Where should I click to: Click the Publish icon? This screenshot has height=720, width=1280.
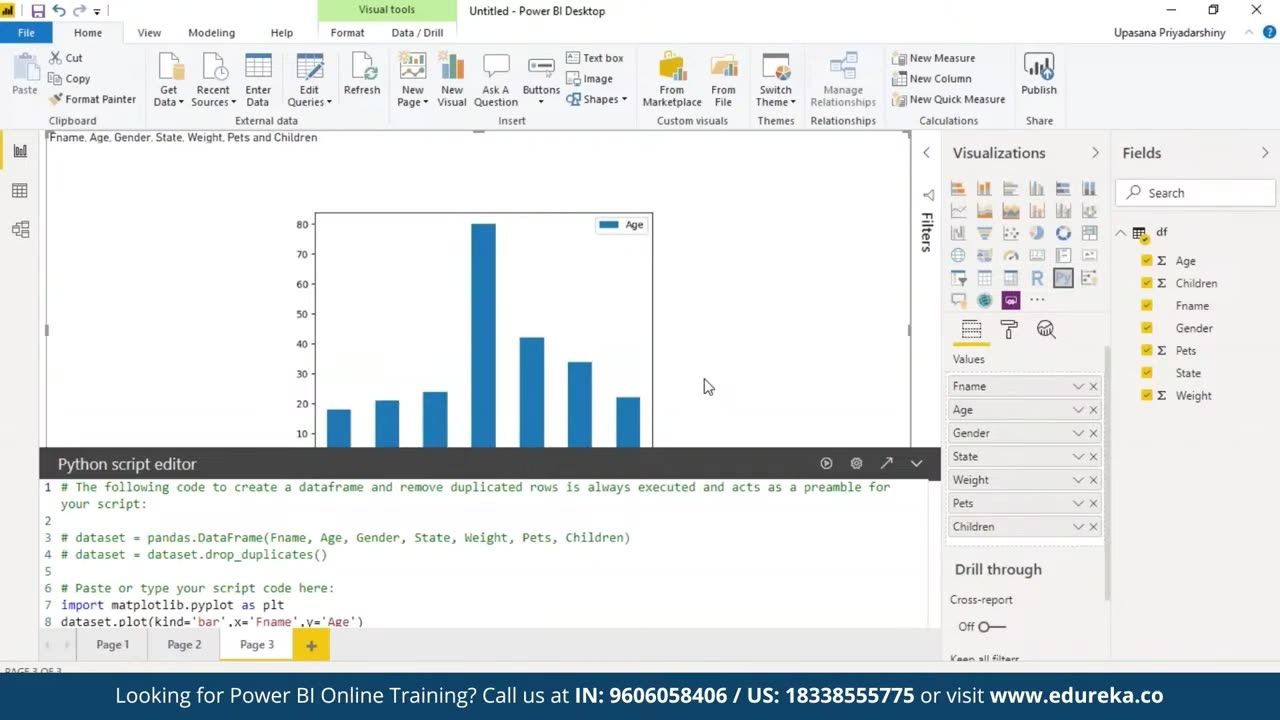[1039, 76]
